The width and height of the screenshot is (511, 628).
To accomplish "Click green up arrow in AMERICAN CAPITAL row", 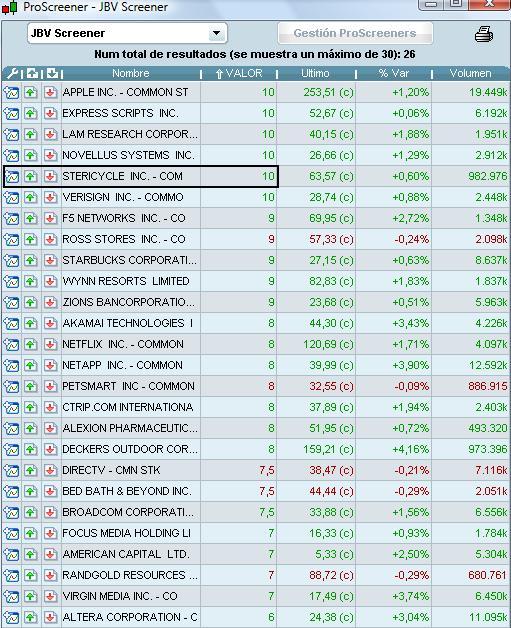I will click(31, 554).
